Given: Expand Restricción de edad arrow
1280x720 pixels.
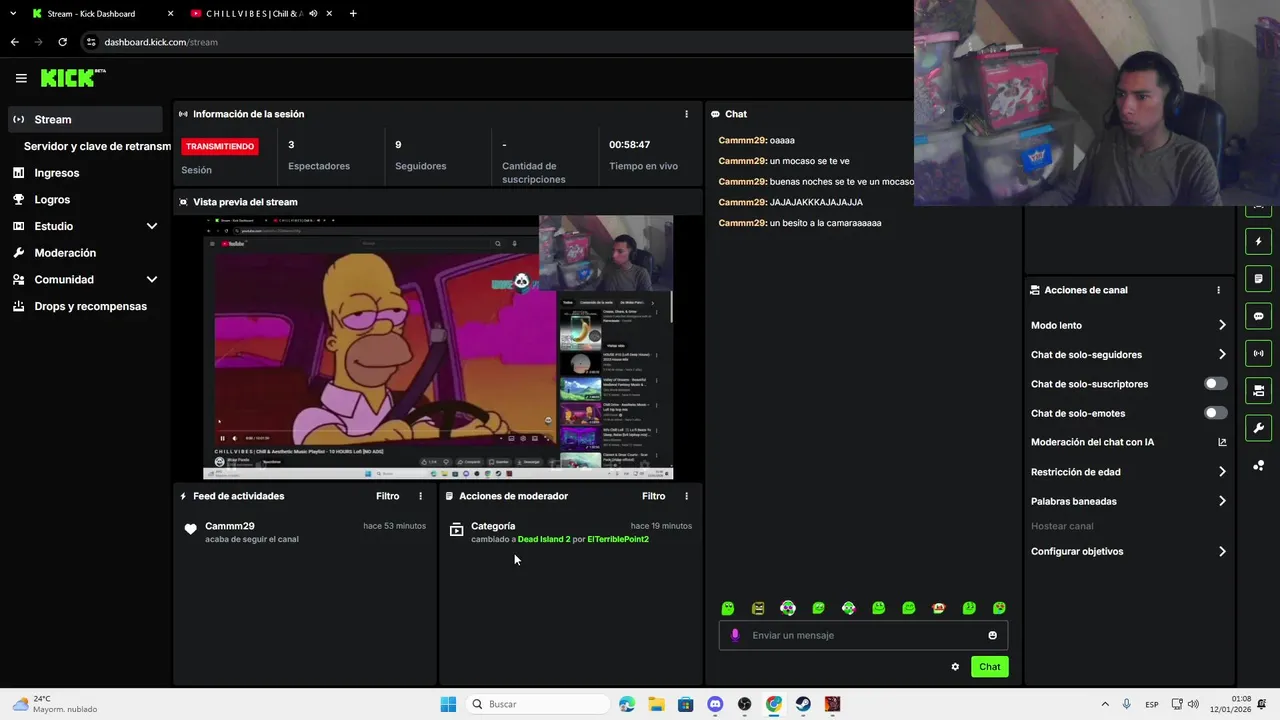Looking at the screenshot, I should (x=1222, y=472).
